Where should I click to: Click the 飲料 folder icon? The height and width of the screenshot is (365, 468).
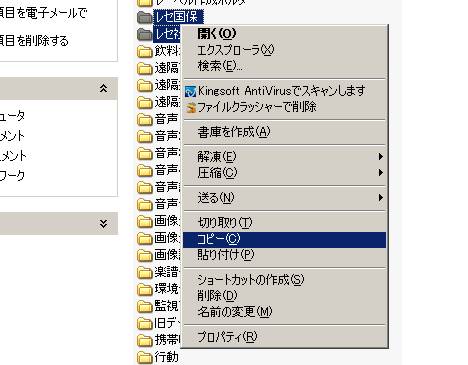145,51
